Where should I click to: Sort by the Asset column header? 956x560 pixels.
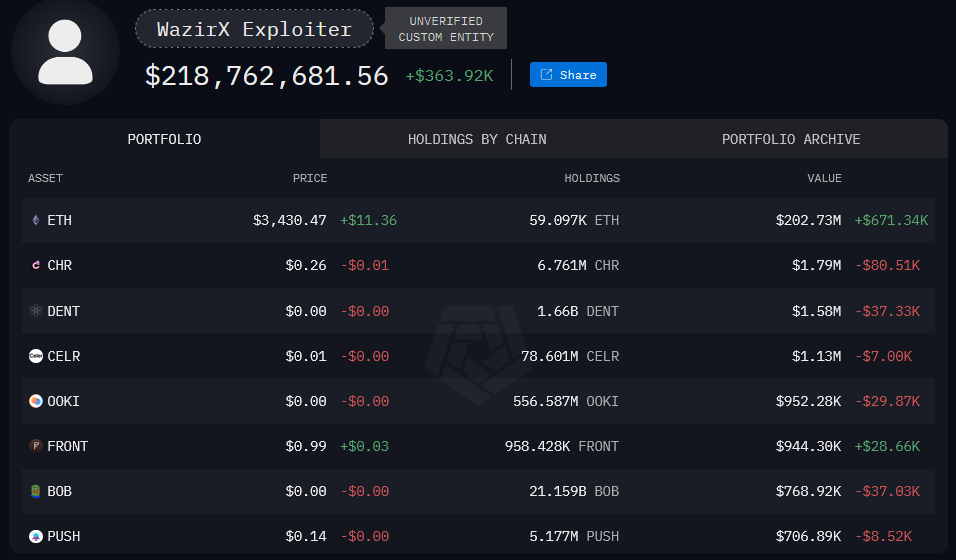(45, 178)
